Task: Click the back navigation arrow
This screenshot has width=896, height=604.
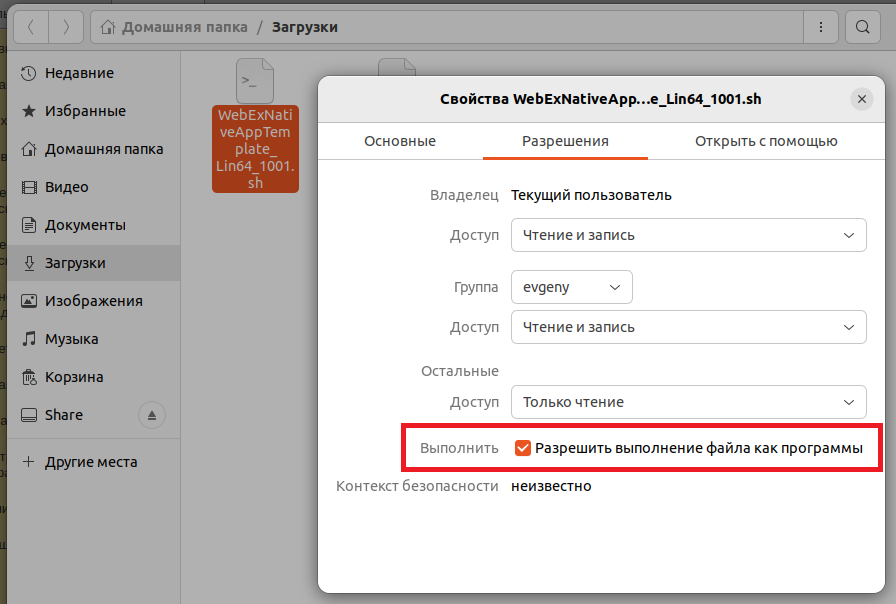Action: tap(30, 27)
